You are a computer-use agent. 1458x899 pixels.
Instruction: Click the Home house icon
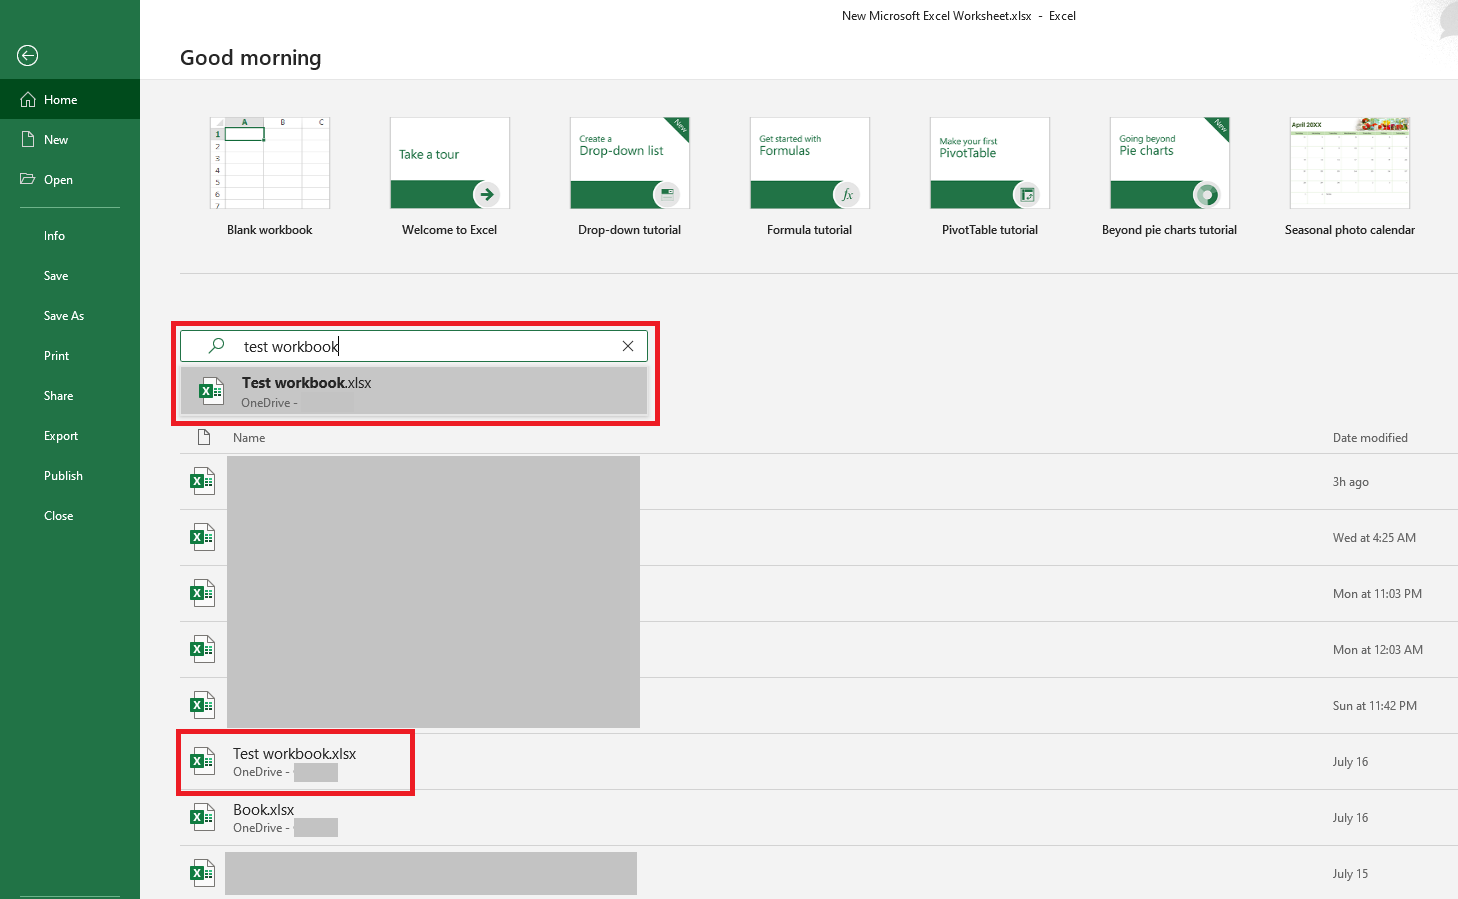(28, 100)
